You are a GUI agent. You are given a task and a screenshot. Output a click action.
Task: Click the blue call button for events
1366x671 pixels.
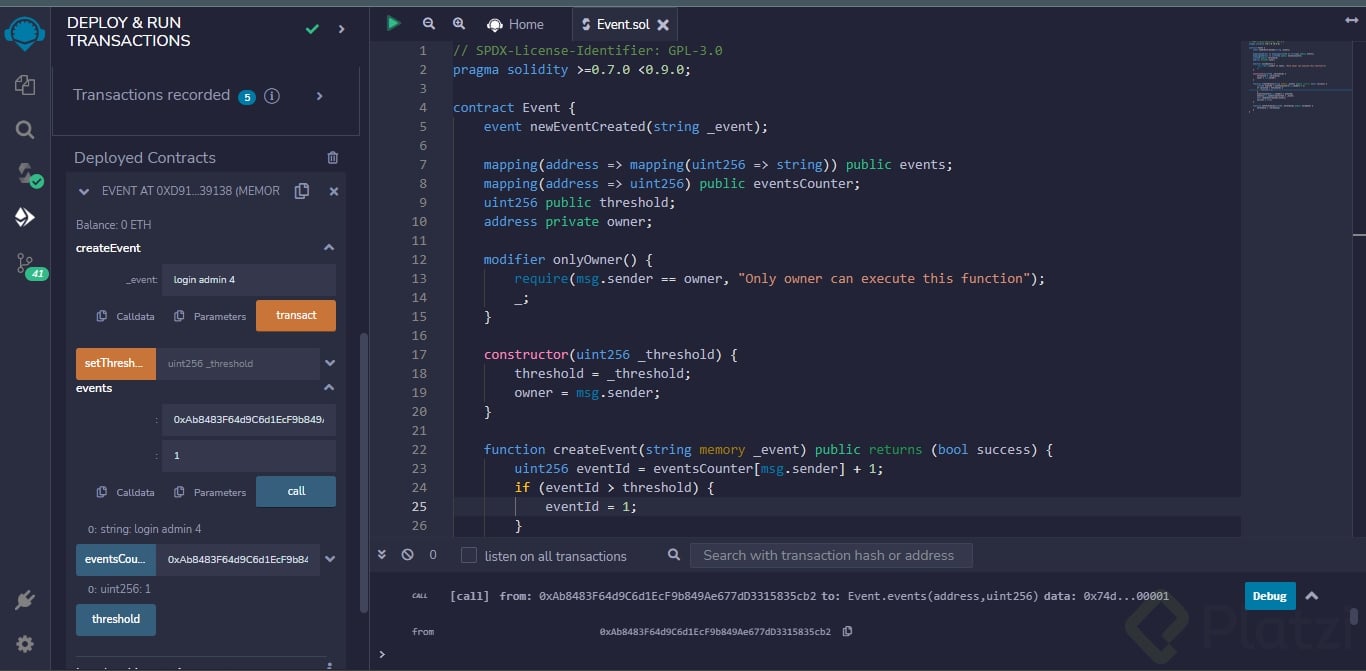296,492
